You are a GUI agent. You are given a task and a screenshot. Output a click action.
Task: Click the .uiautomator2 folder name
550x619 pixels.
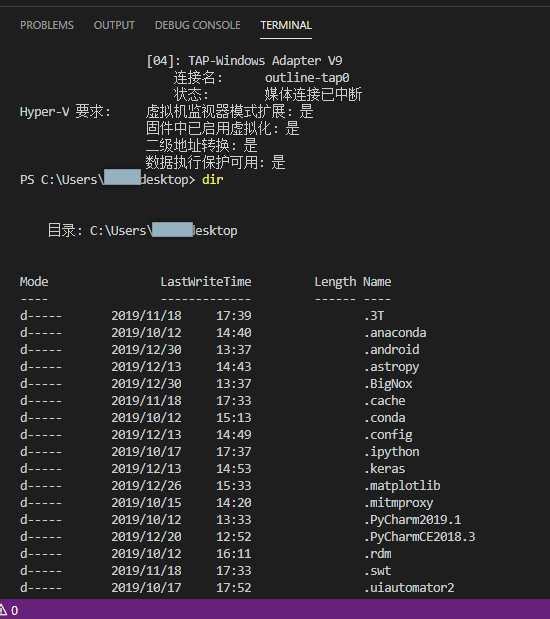[x=409, y=587]
